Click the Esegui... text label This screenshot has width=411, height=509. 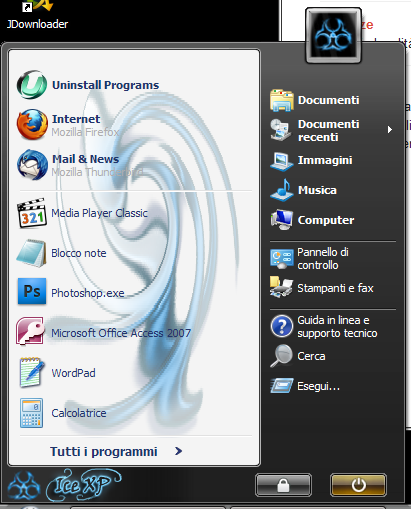318,386
